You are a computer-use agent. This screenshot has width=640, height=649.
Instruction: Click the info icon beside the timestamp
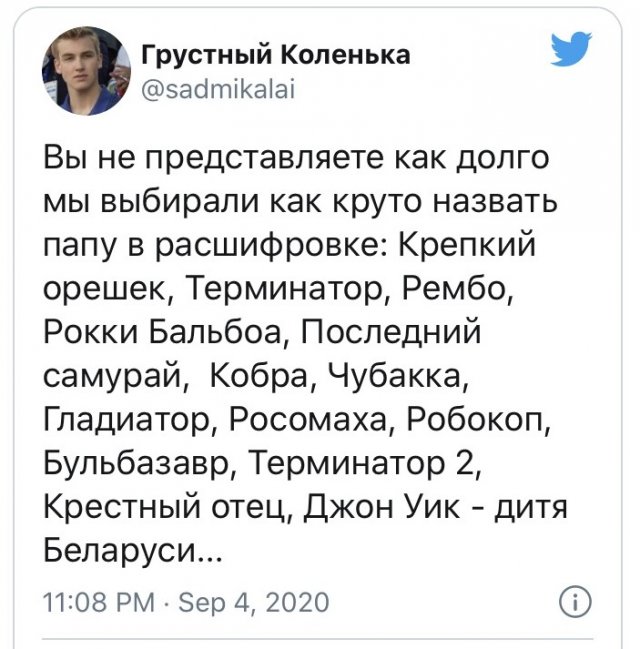tap(577, 602)
